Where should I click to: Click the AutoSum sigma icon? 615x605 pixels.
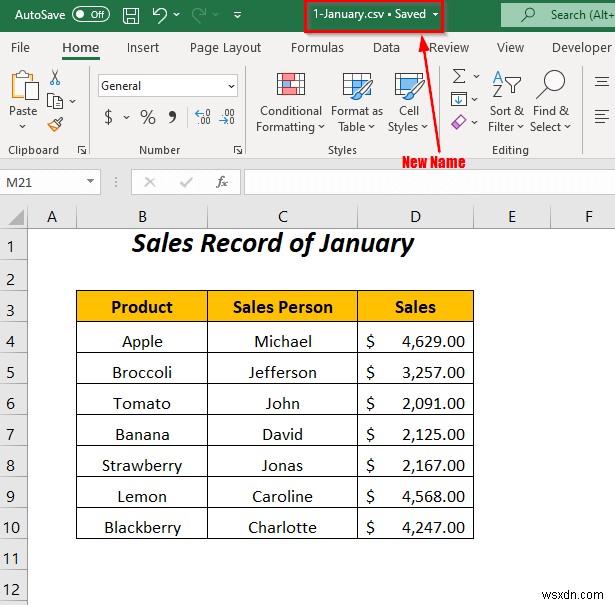pyautogui.click(x=459, y=77)
